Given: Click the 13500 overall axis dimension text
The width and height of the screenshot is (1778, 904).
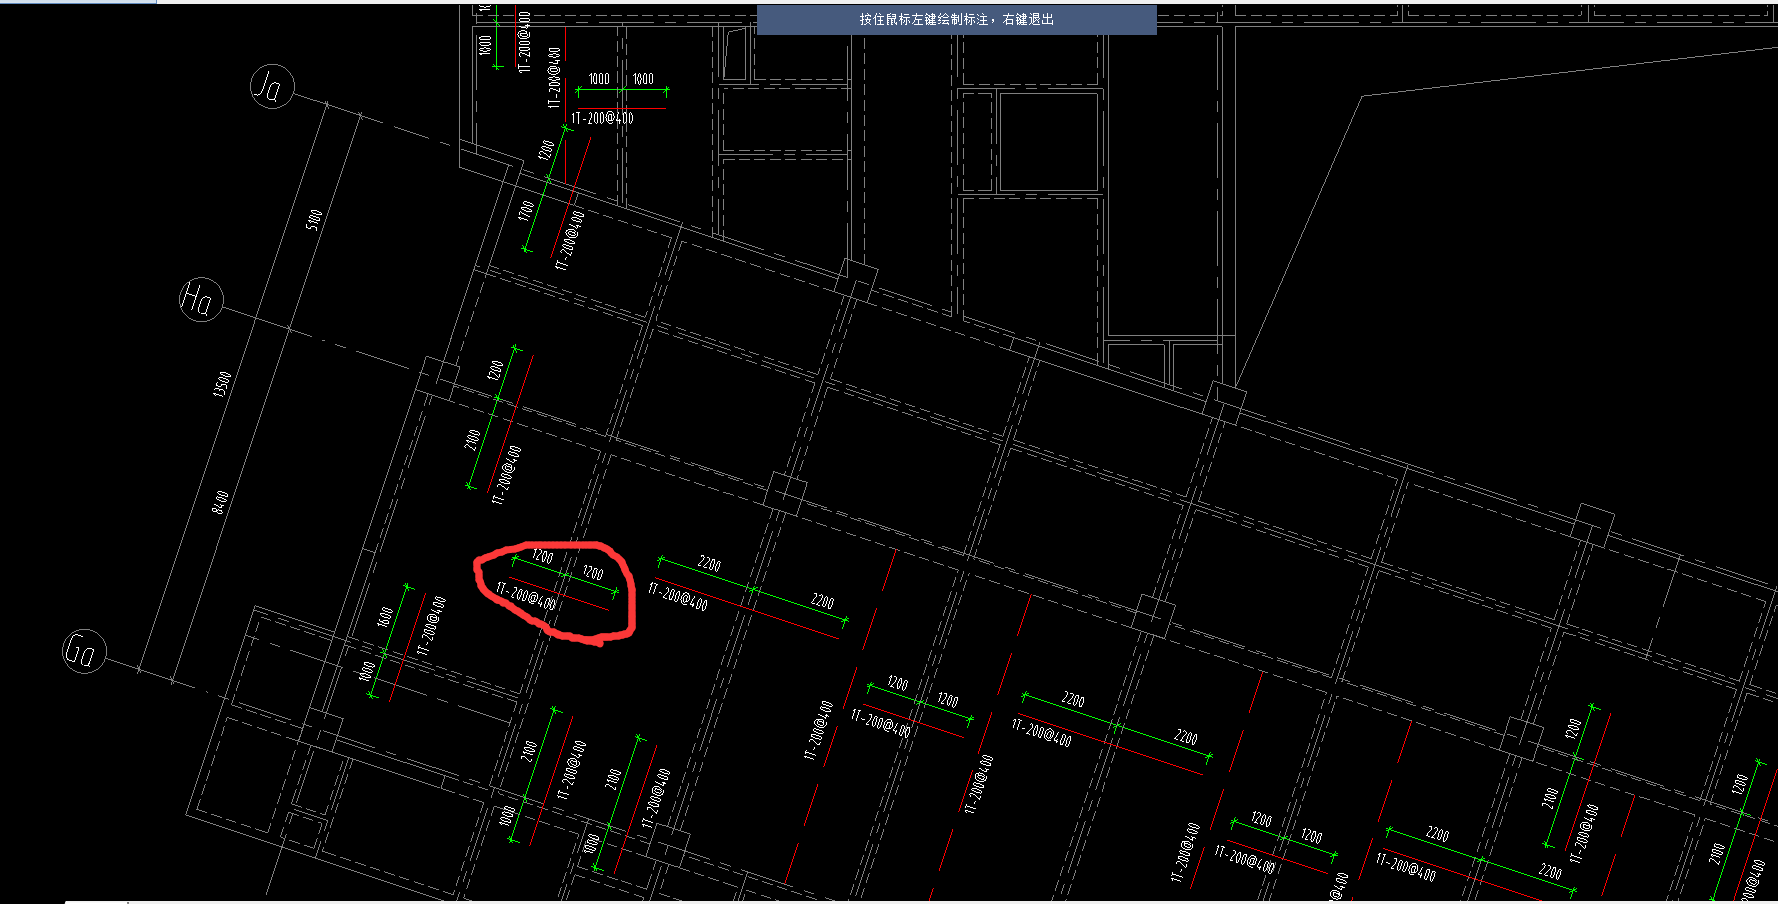Looking at the screenshot, I should 222,384.
